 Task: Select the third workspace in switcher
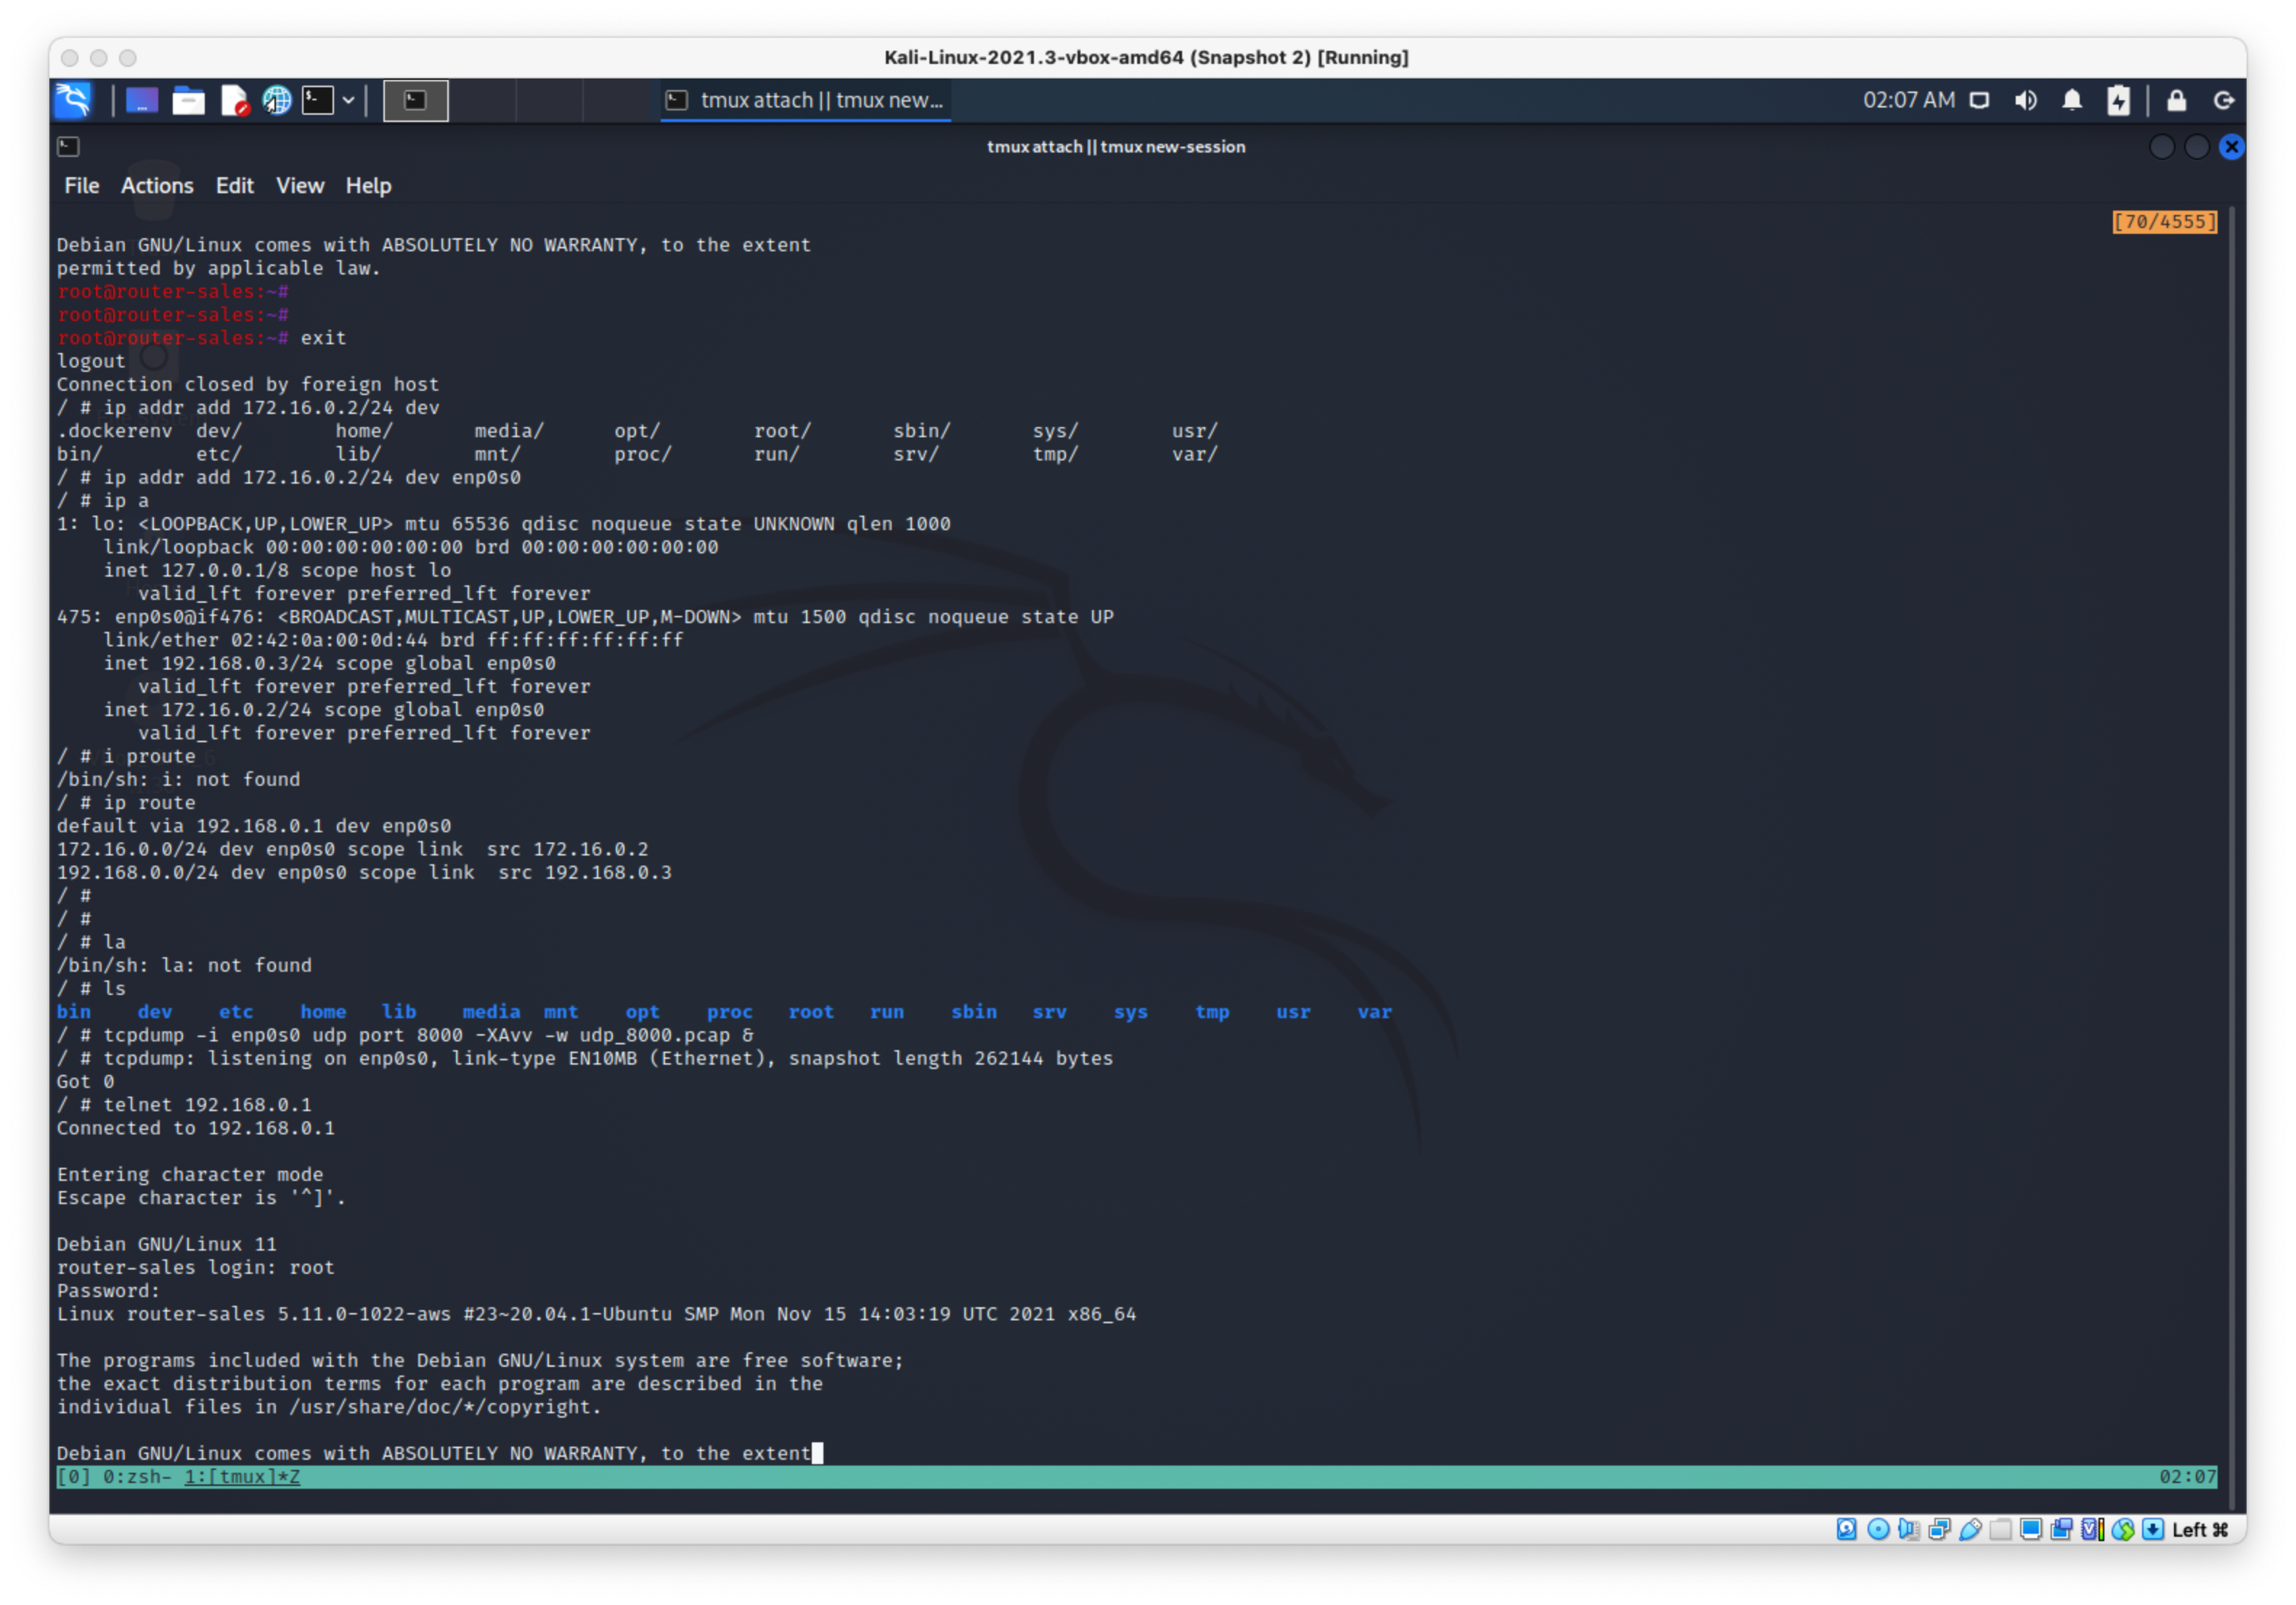point(549,100)
